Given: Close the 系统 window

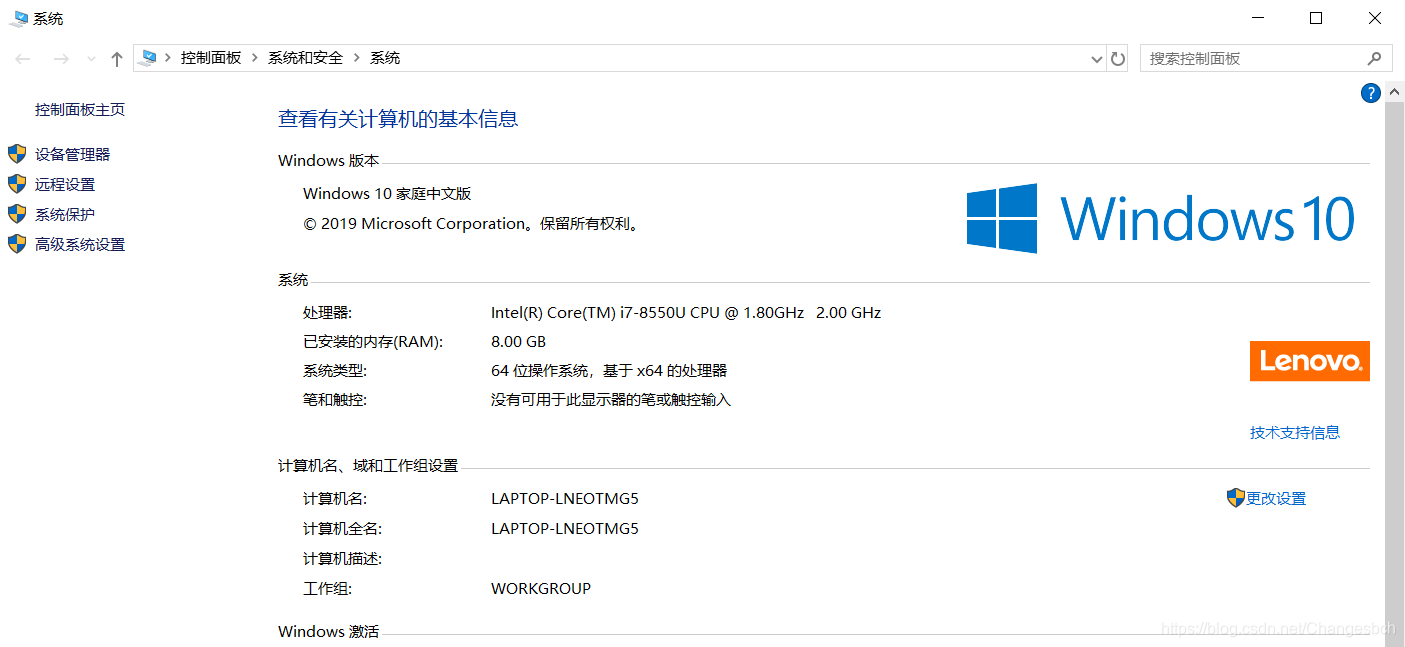Looking at the screenshot, I should (1375, 18).
